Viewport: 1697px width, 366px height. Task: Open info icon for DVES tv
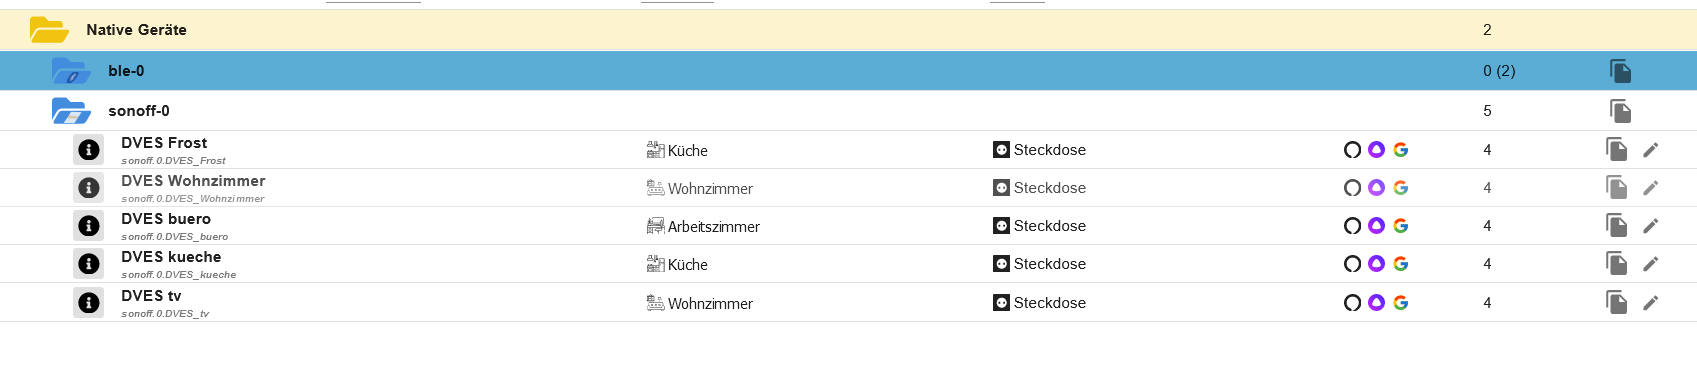(89, 302)
